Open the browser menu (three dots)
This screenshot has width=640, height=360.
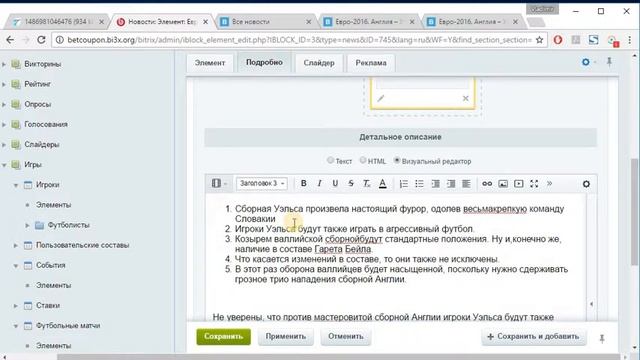click(629, 40)
